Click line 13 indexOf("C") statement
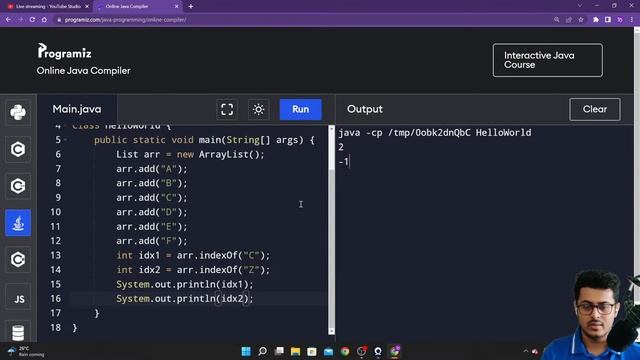This screenshot has height=360, width=640. click(x=193, y=256)
